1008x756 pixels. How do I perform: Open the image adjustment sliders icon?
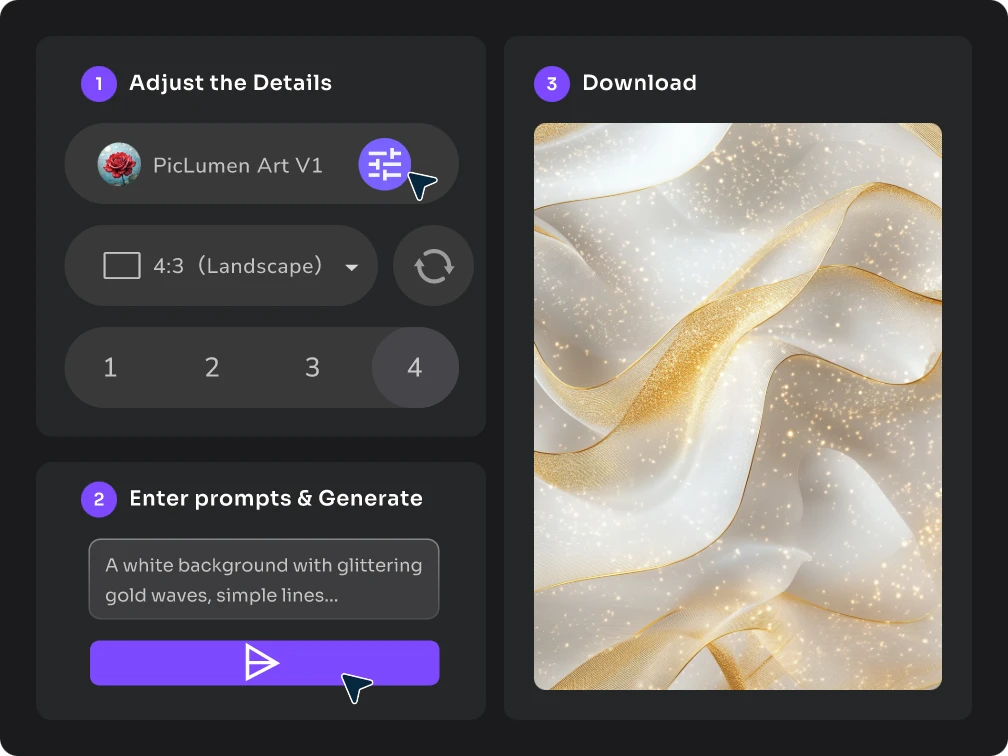click(x=384, y=165)
